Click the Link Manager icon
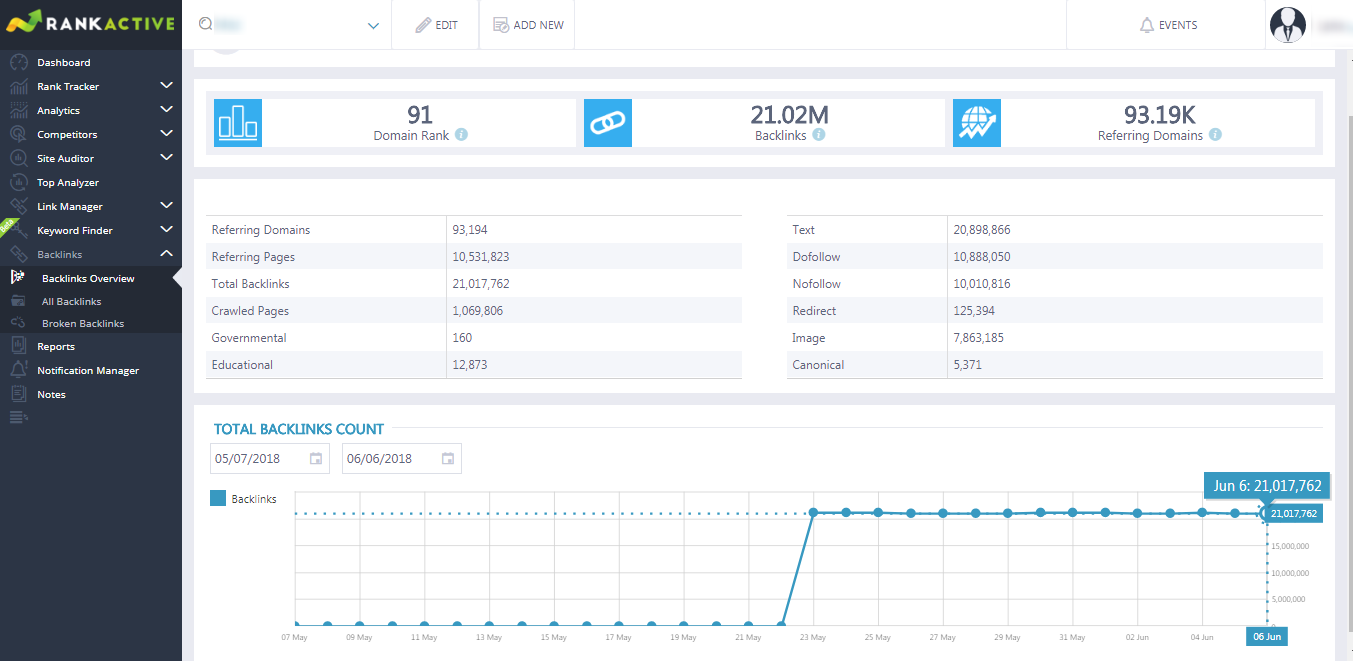Viewport: 1353px width, 661px height. click(18, 206)
